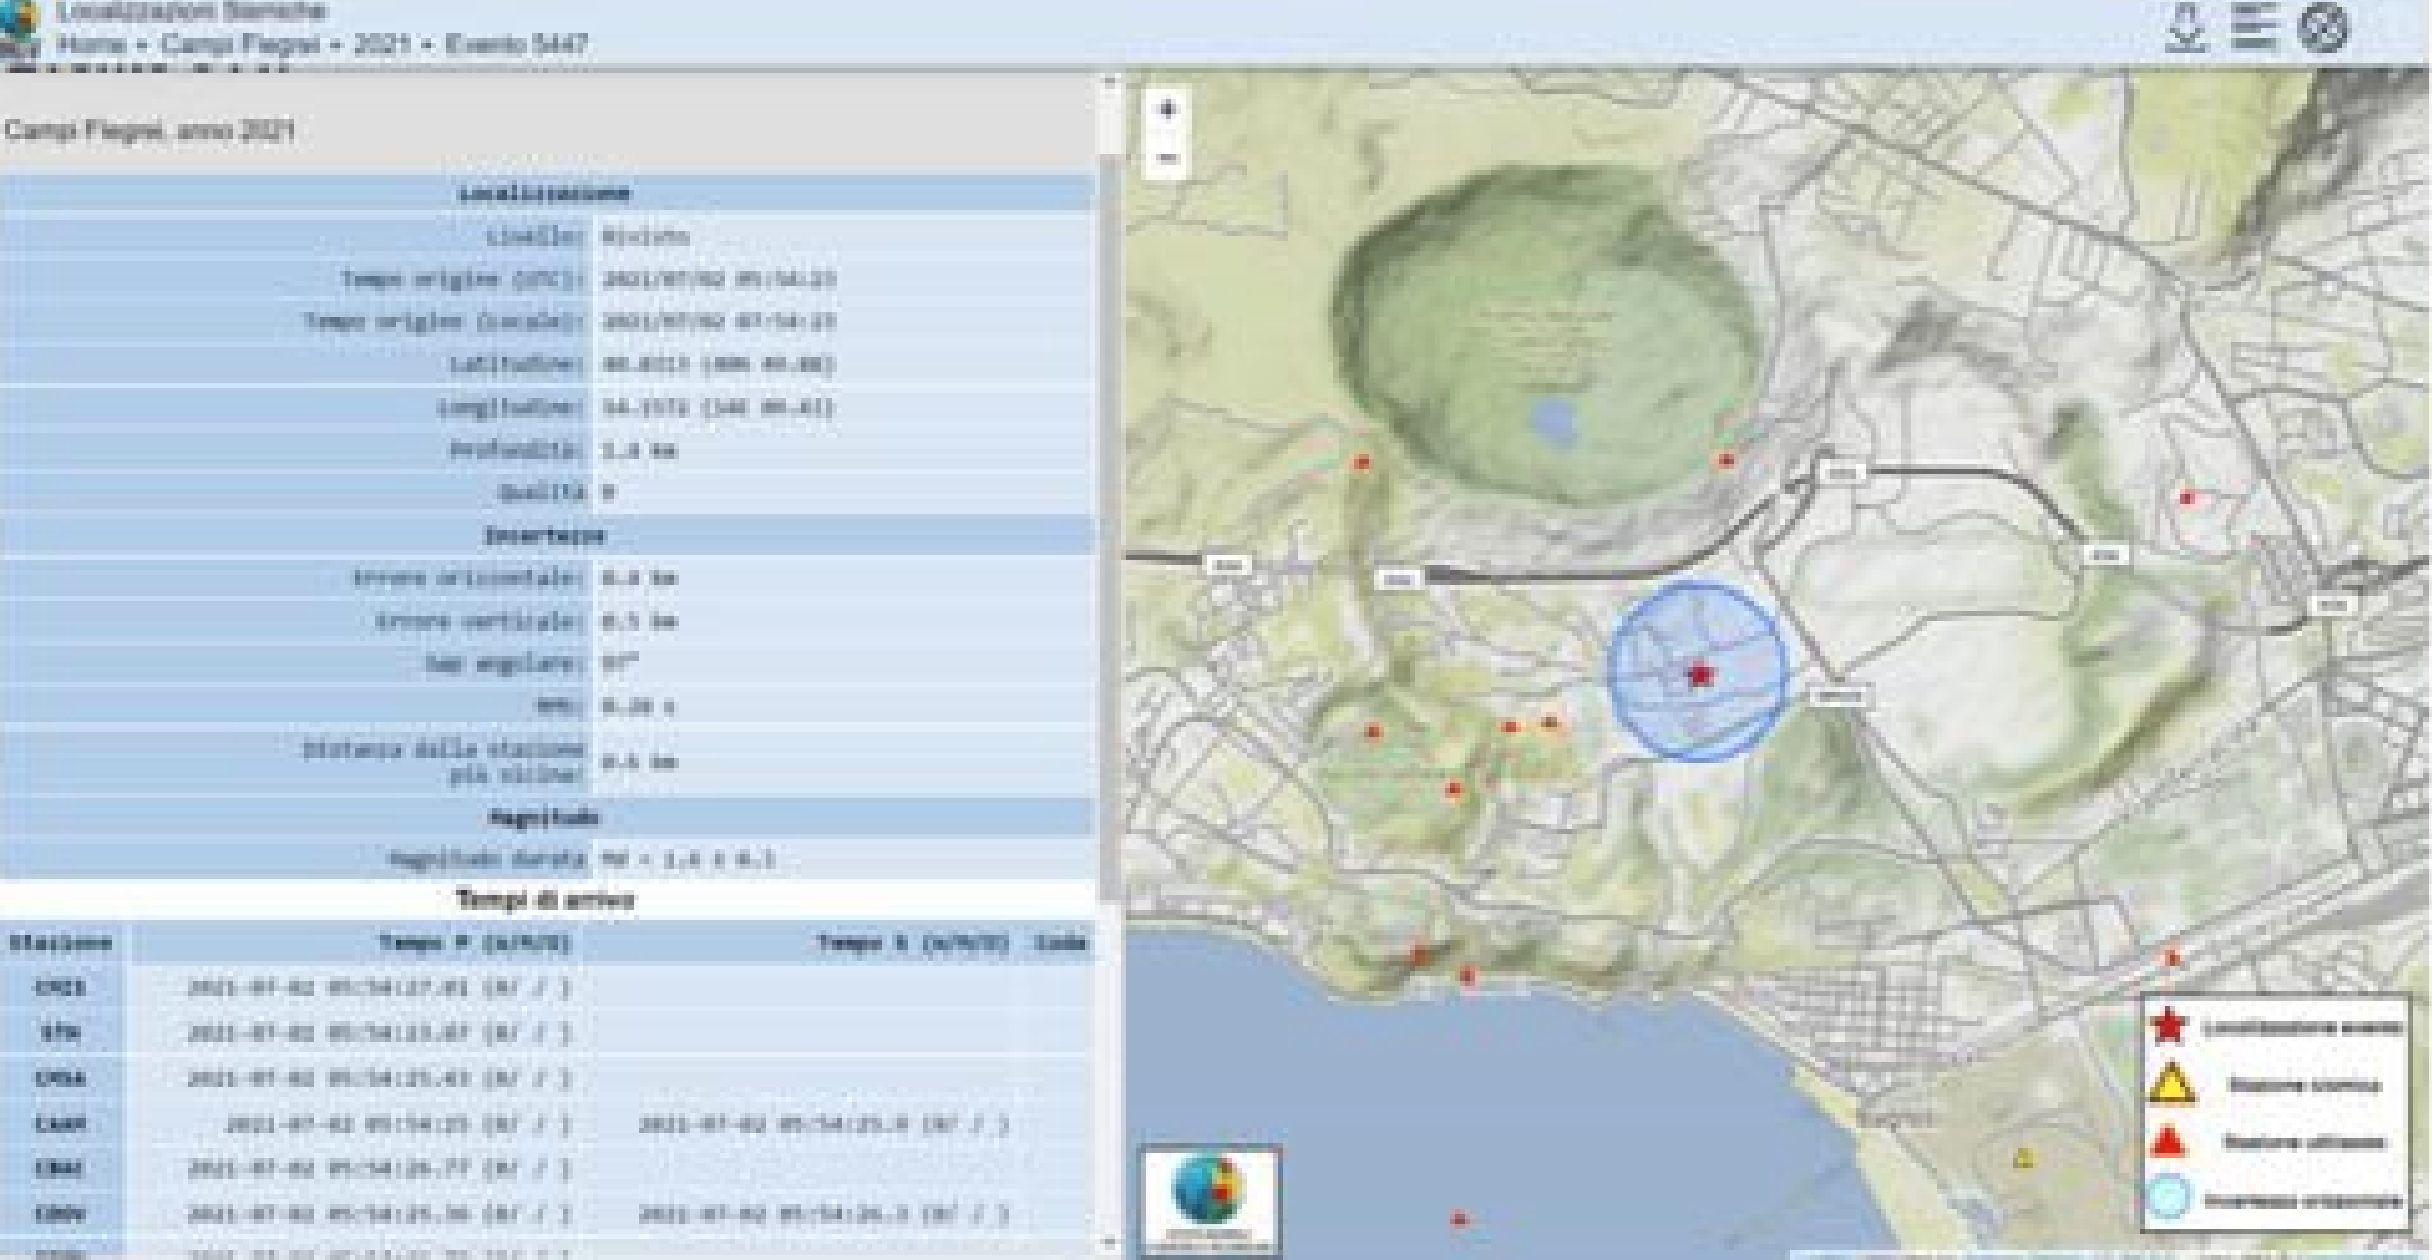The width and height of the screenshot is (2432, 1260).
Task: Click the map zoom in (+) button
Action: click(1167, 110)
